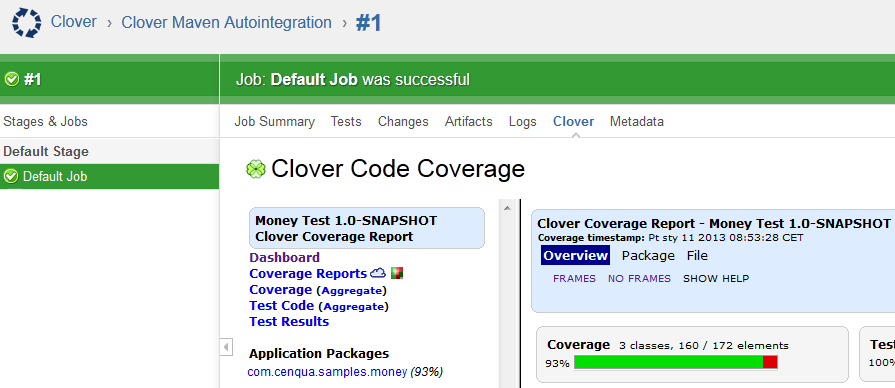Open the com.cenqua.samples.money package
The height and width of the screenshot is (388, 895).
pyautogui.click(x=327, y=372)
